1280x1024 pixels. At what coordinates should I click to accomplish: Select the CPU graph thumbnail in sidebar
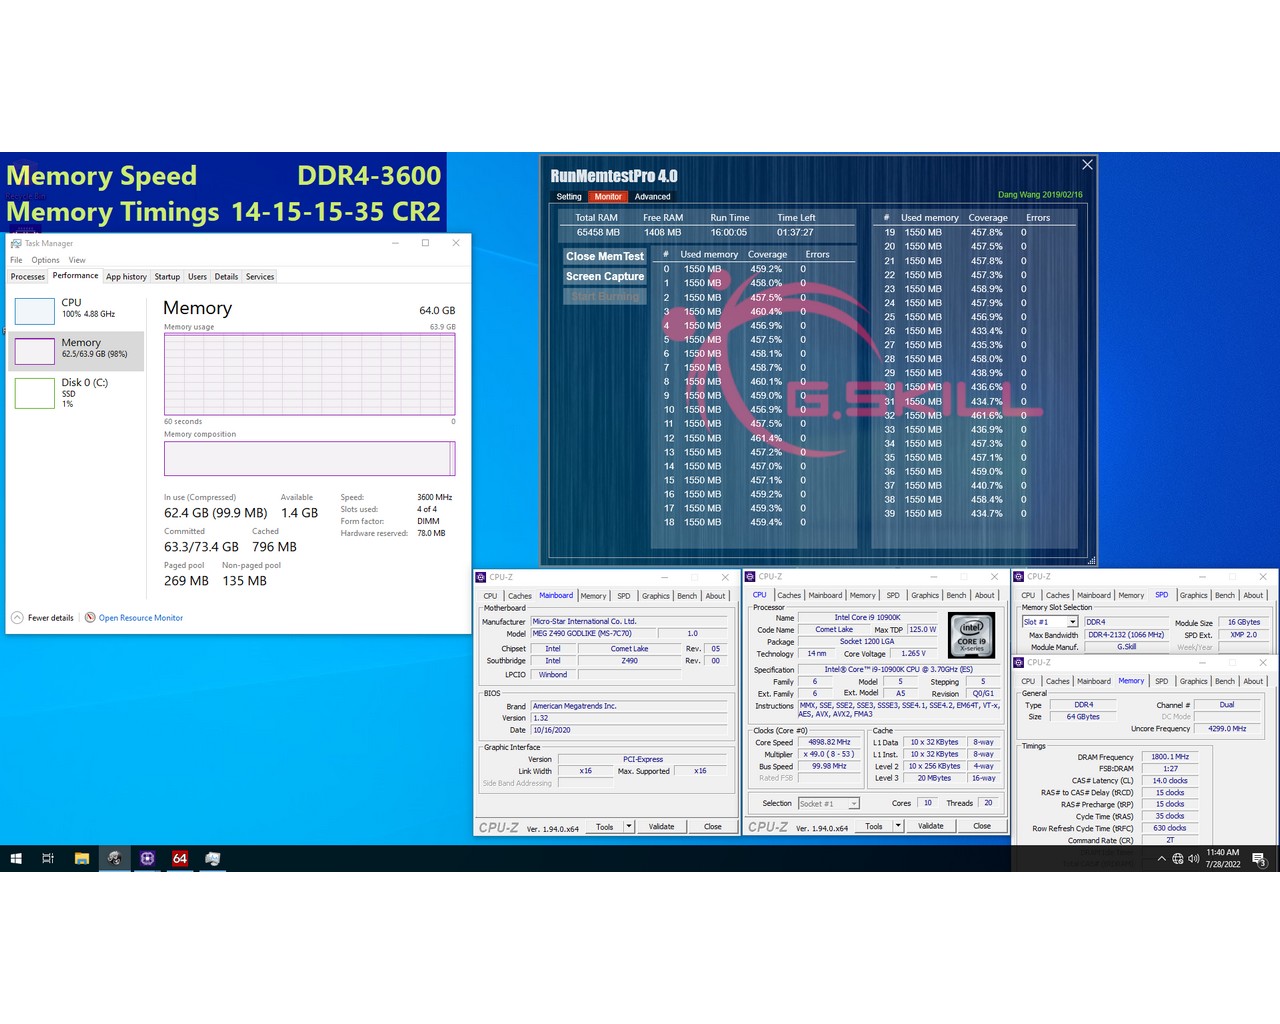pos(35,310)
